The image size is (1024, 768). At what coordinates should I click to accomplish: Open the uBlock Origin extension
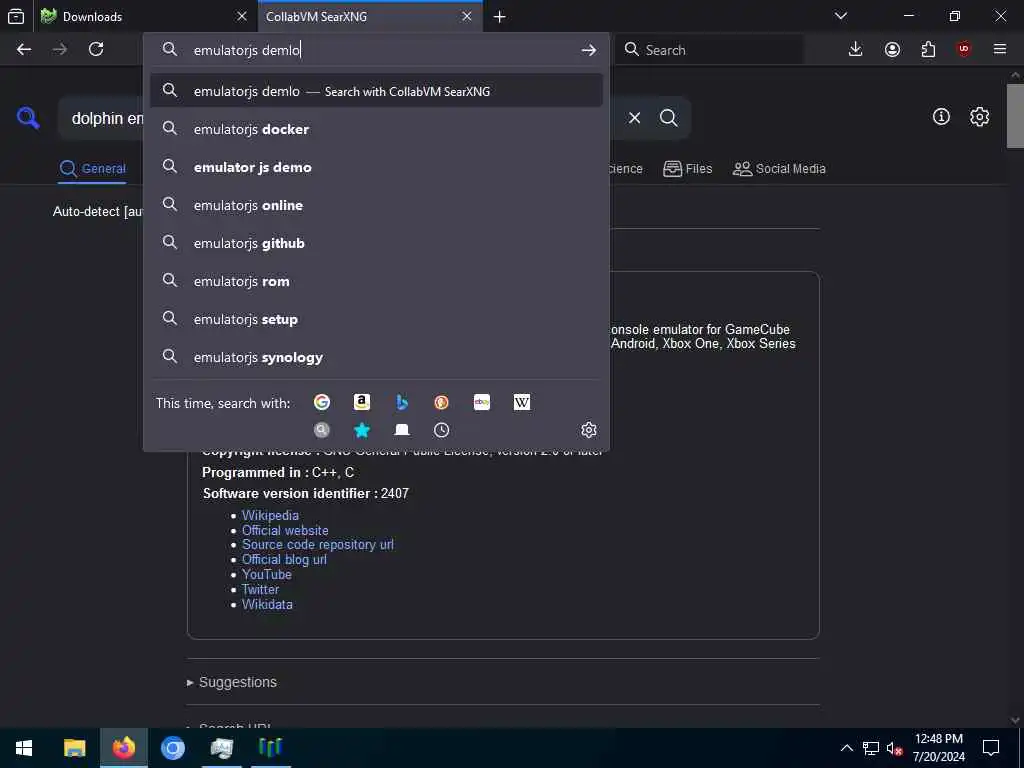pos(964,49)
